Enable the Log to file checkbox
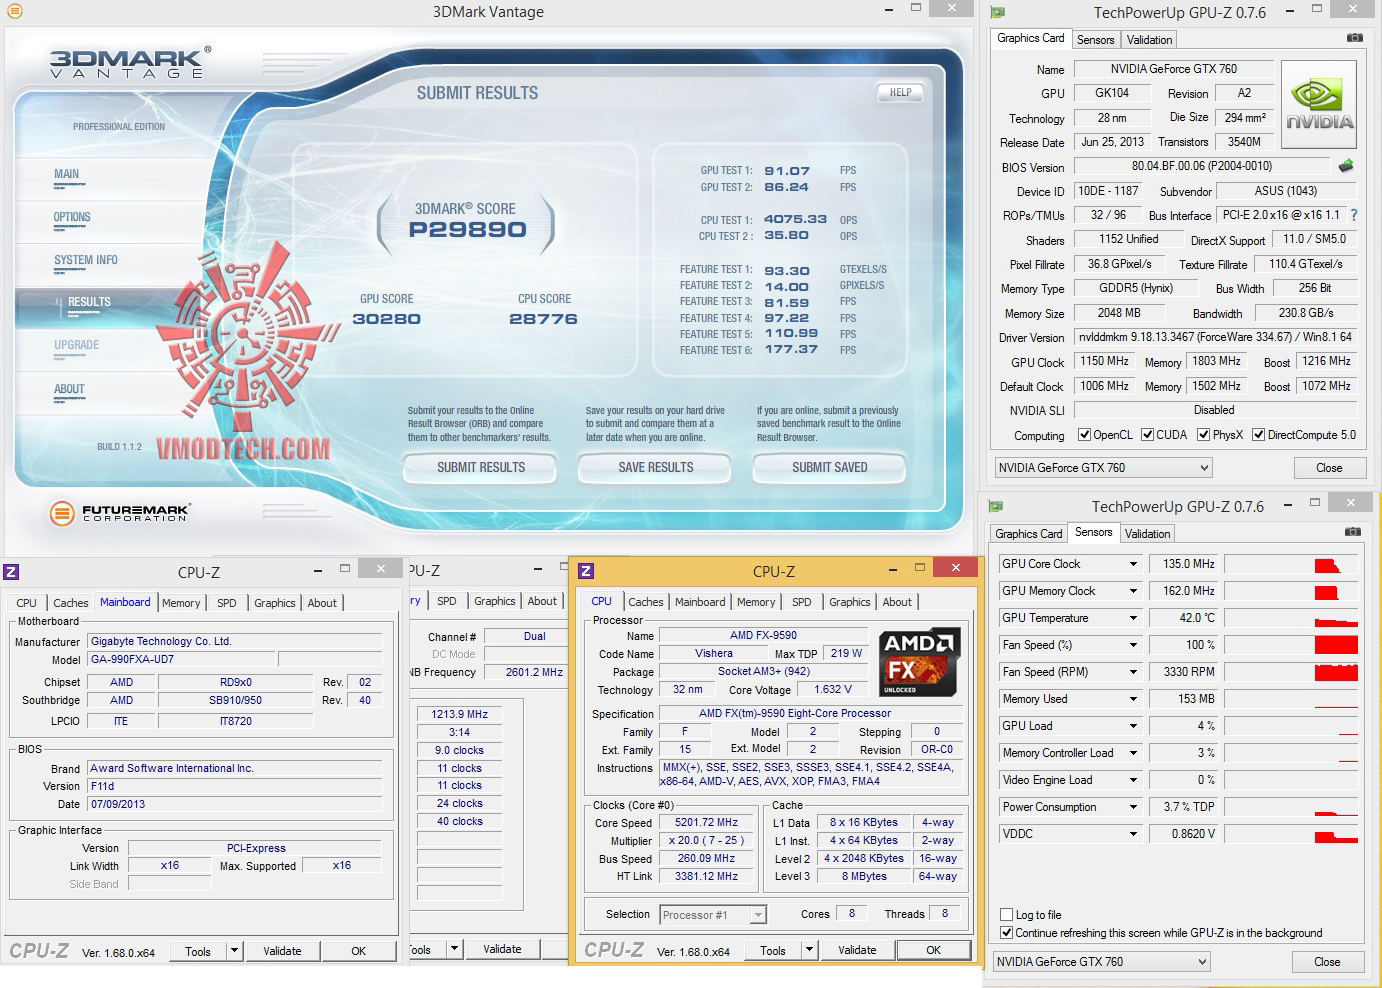1382x988 pixels. [x=1007, y=915]
